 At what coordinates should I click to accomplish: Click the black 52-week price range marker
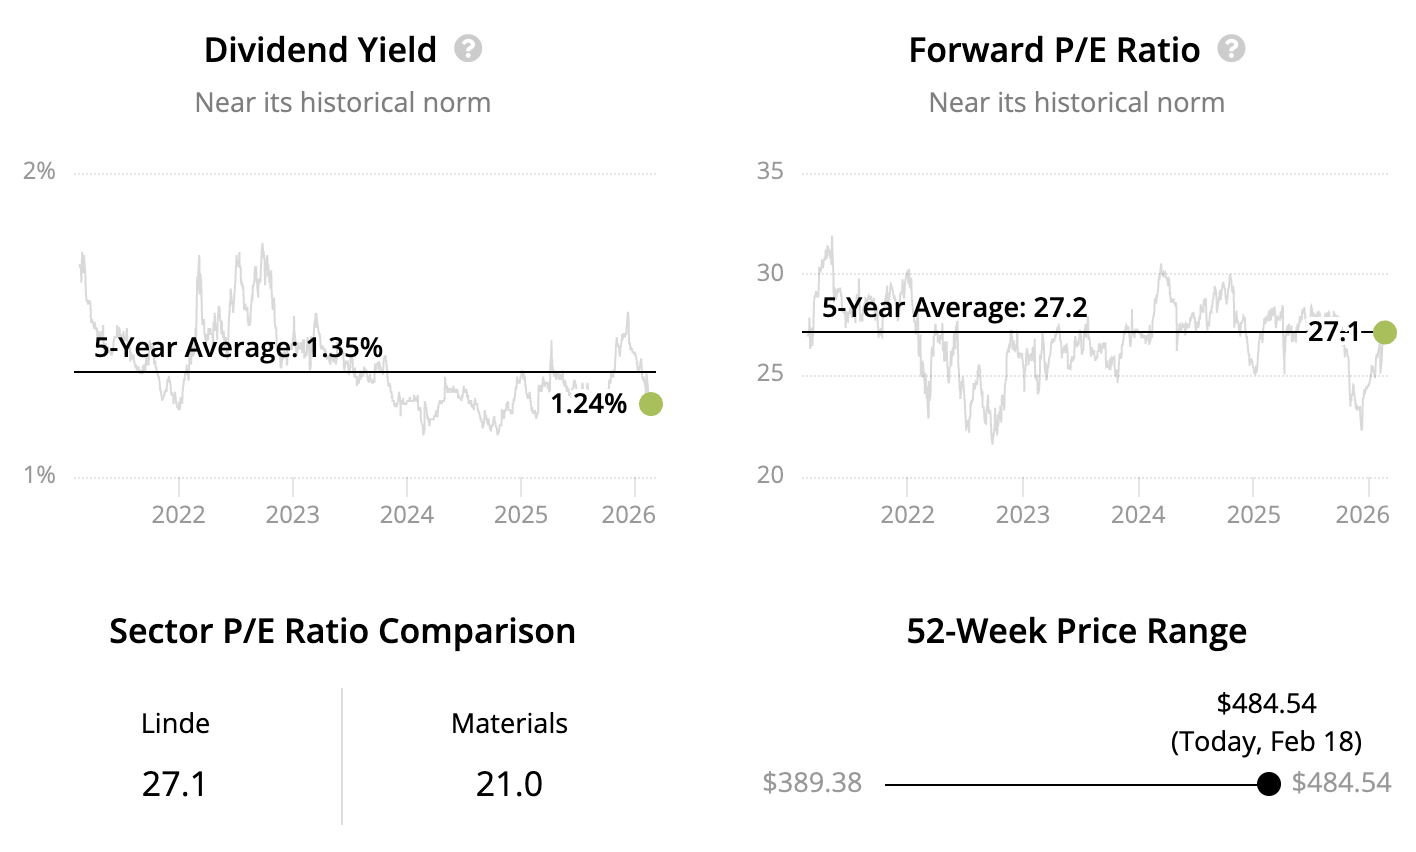[1268, 784]
